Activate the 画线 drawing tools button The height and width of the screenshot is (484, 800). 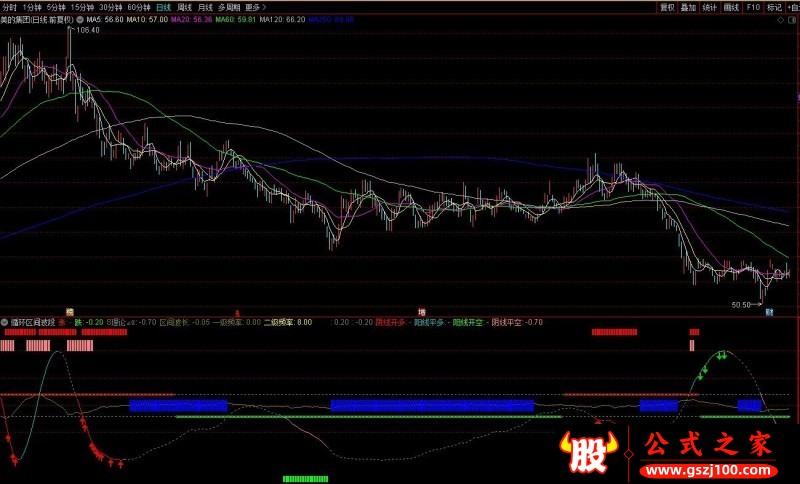click(731, 7)
